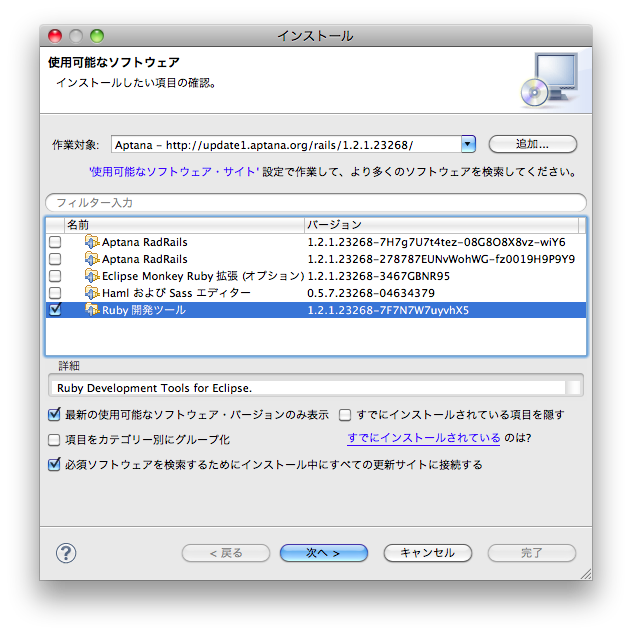The image size is (632, 635).
Task: Click the 追加... button
Action: [x=532, y=144]
